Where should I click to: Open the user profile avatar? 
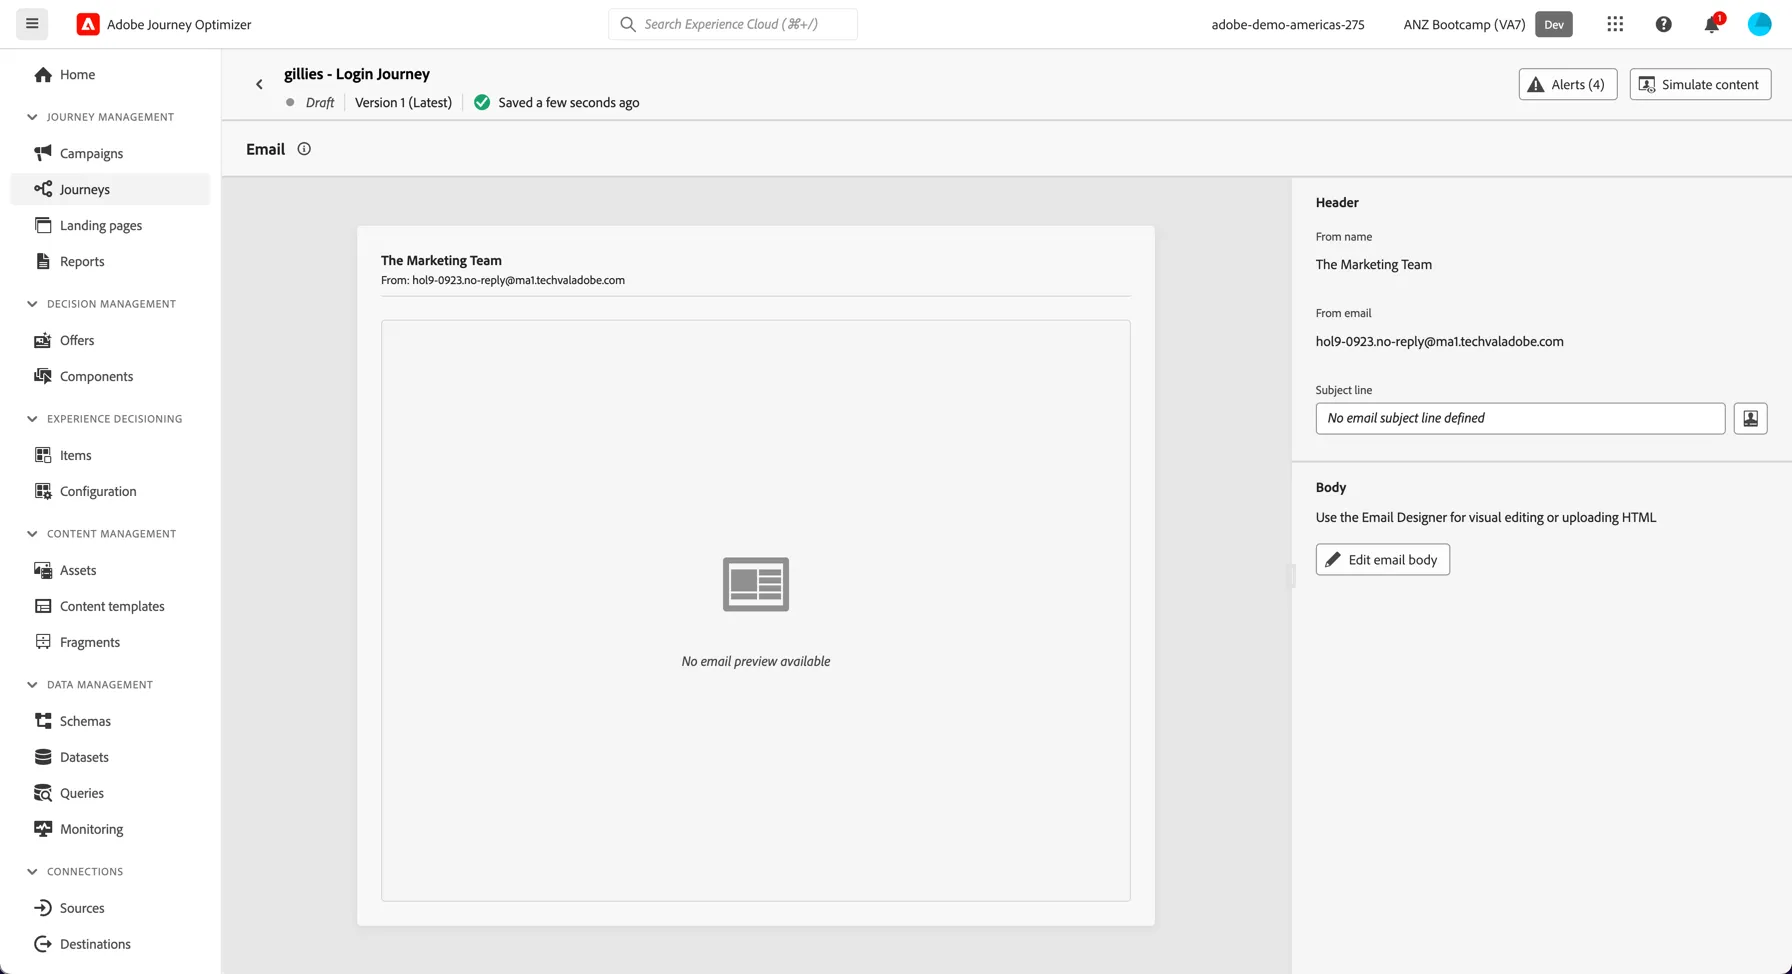point(1759,24)
